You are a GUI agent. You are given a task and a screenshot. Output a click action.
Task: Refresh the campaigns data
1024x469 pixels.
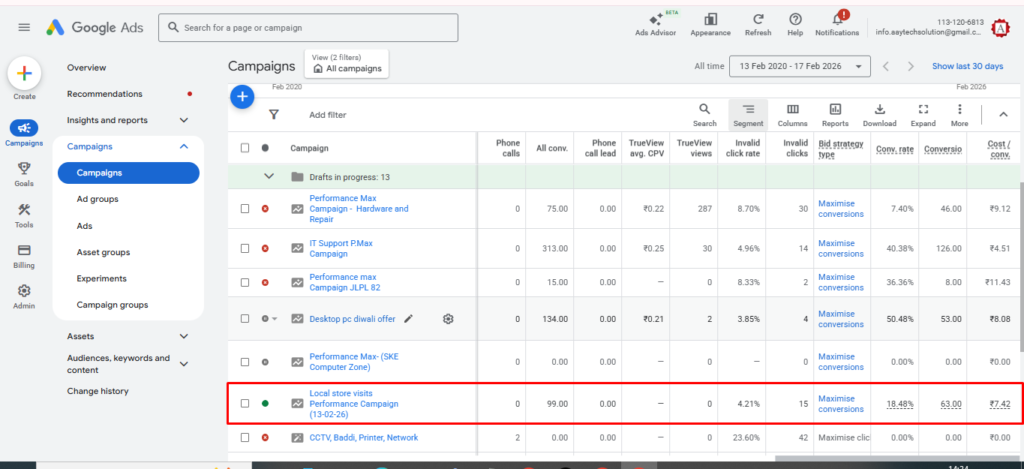pos(758,20)
